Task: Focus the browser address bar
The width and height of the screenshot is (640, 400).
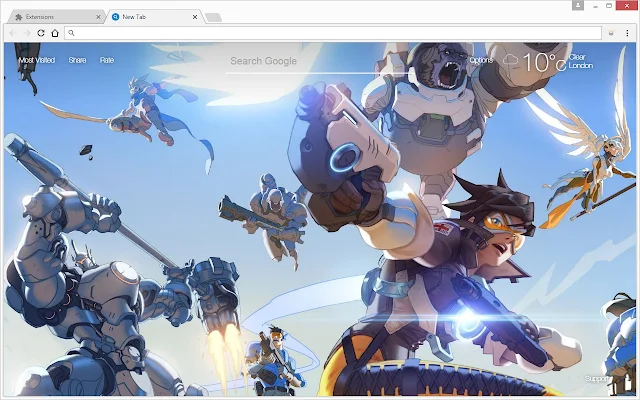Action: point(333,33)
